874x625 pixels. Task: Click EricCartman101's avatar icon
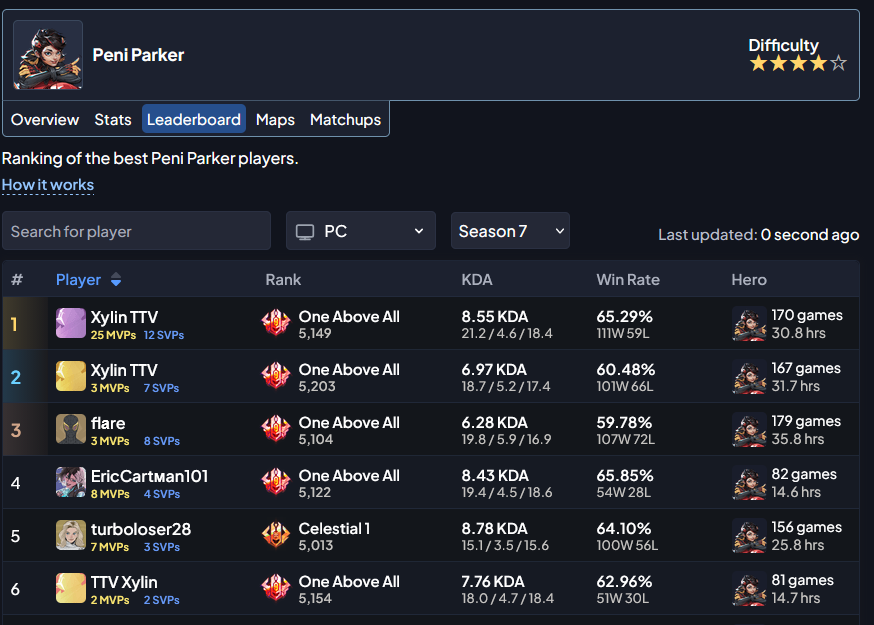point(71,482)
